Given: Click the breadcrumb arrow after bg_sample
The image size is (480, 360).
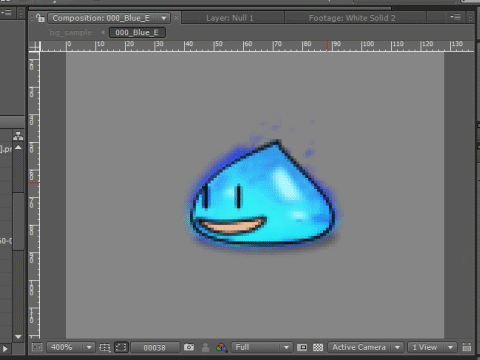Looking at the screenshot, I should [102, 32].
